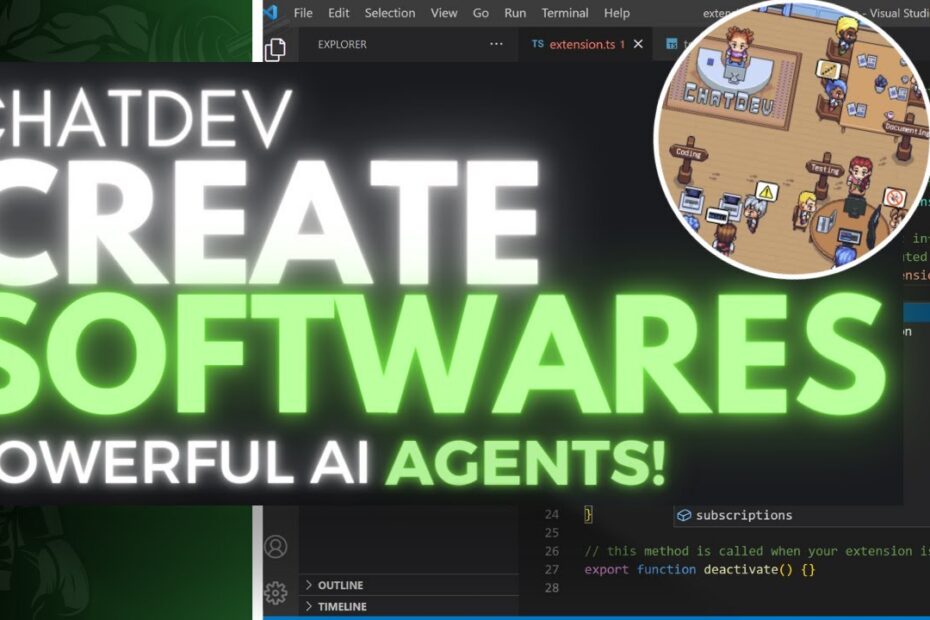Open Explorer more actions ellipsis
930x620 pixels.
(x=496, y=44)
